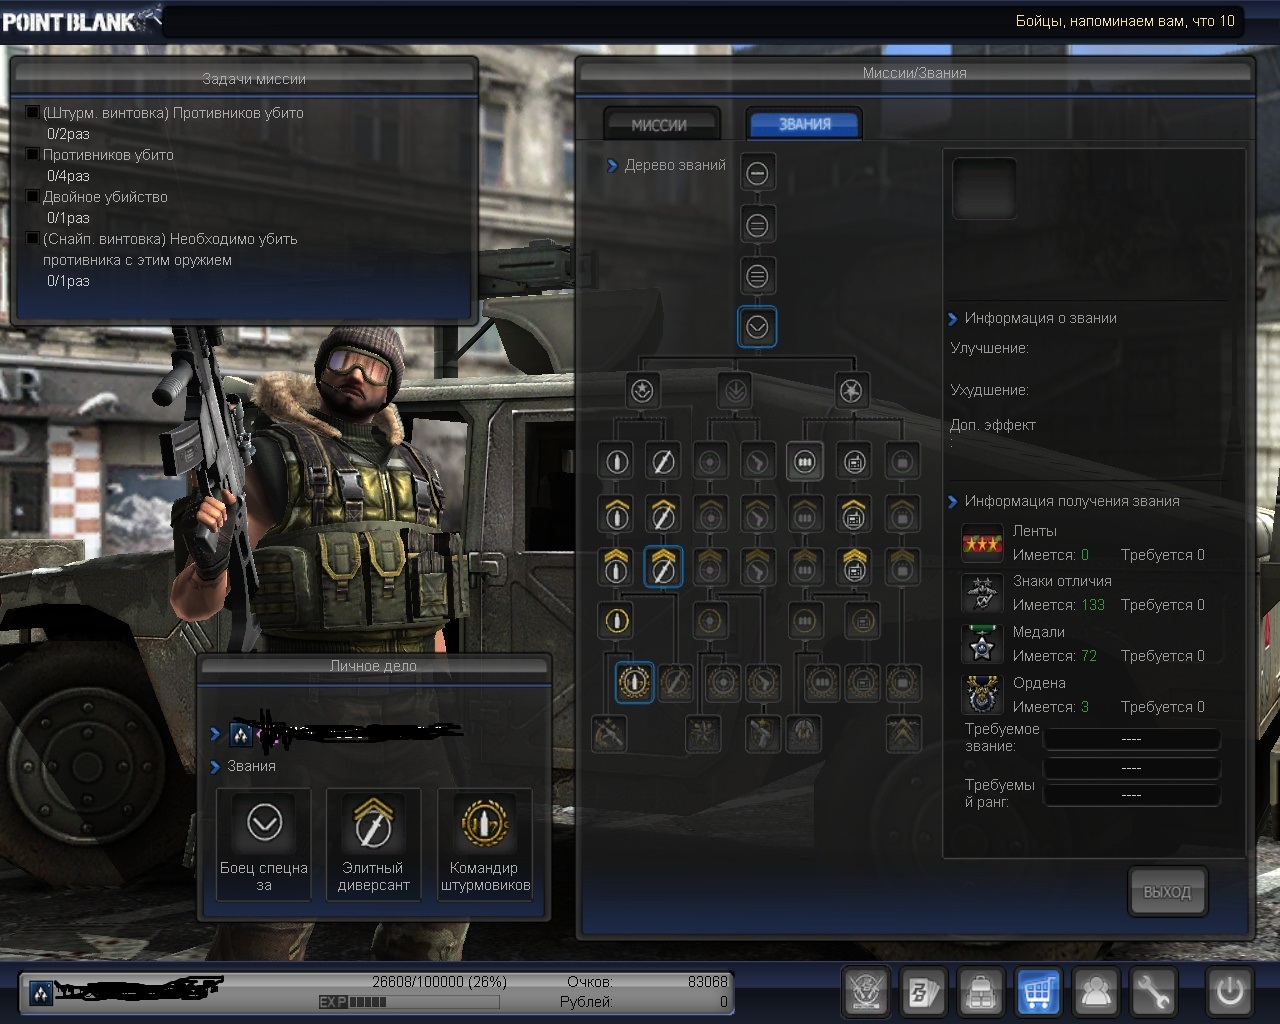Select the highlighted chevron-circle rank node
The height and width of the screenshot is (1024, 1280).
coord(757,326)
